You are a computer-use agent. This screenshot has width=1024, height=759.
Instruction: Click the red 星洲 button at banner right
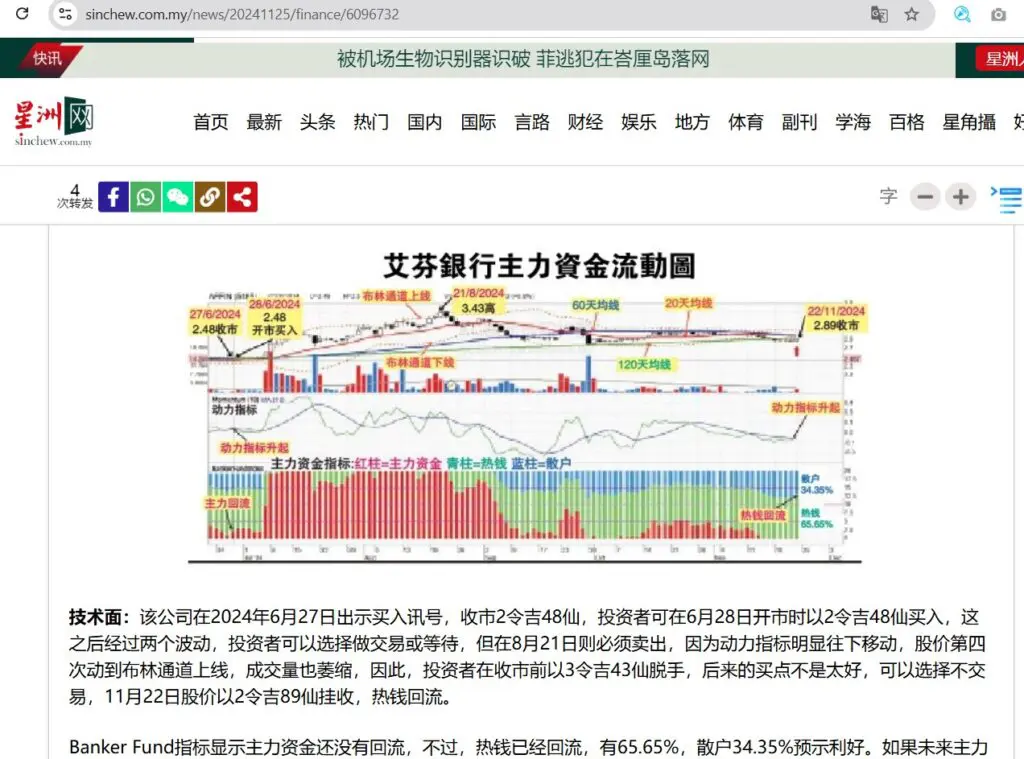(x=1000, y=59)
